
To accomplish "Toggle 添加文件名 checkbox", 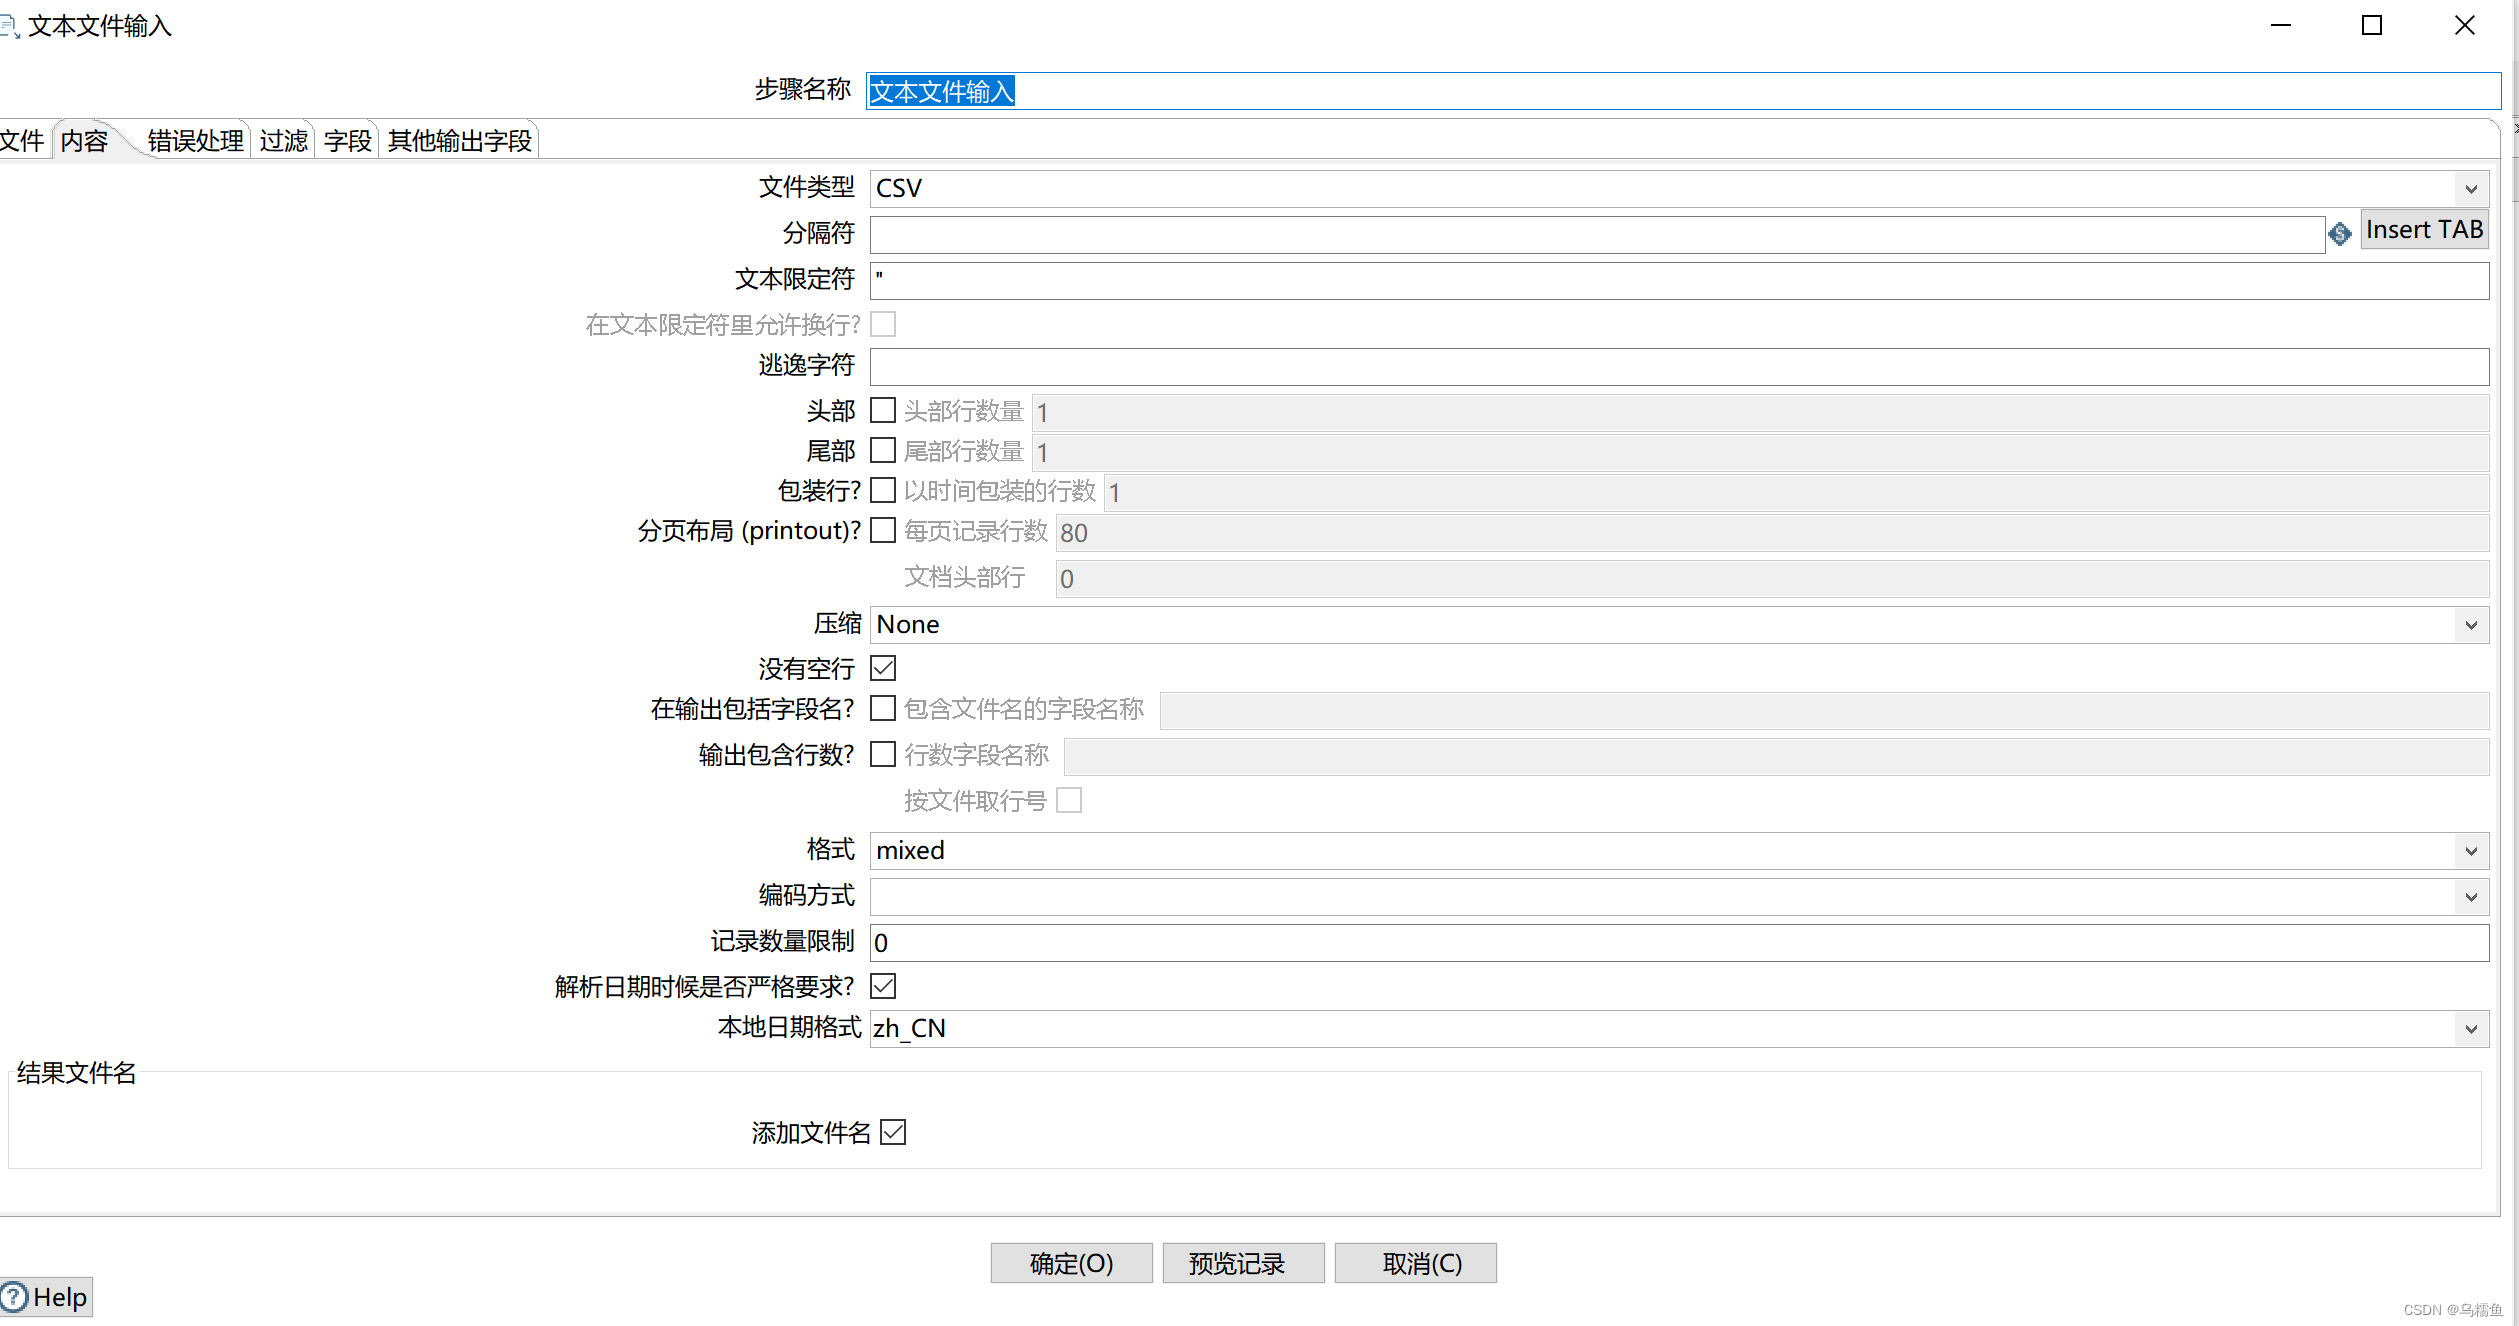I will click(x=893, y=1132).
